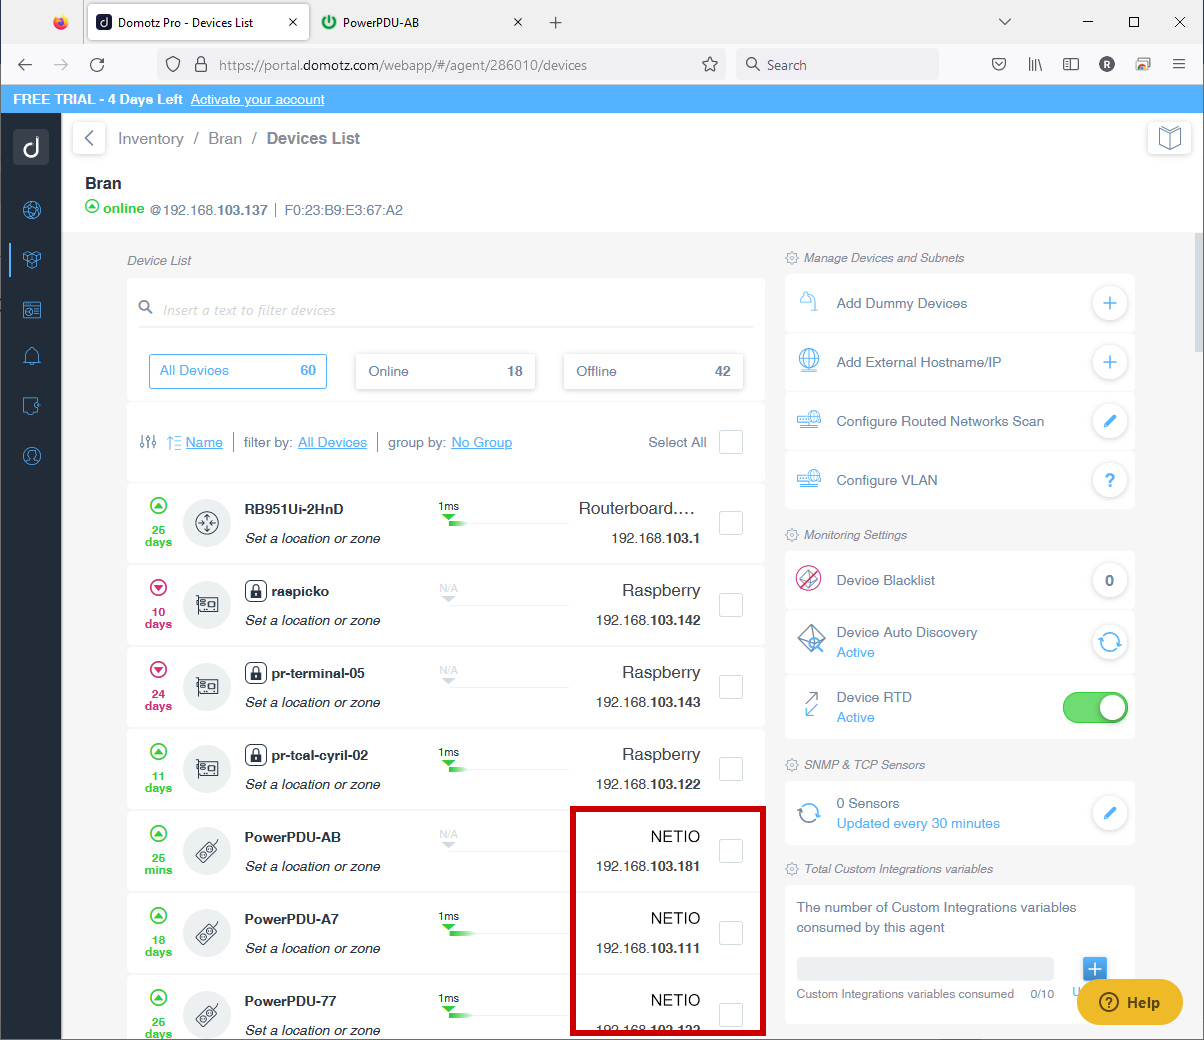1204x1040 pixels.
Task: Click the Firefox Search box
Action: (838, 64)
